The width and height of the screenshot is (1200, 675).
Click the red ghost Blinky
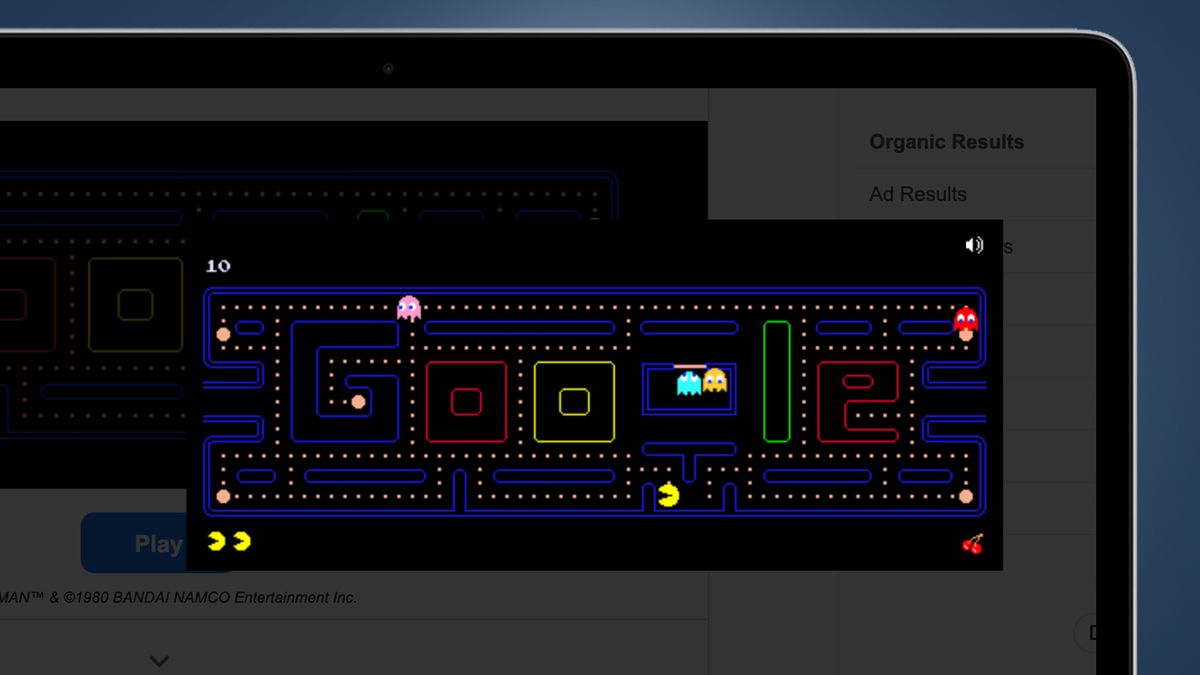coord(965,319)
